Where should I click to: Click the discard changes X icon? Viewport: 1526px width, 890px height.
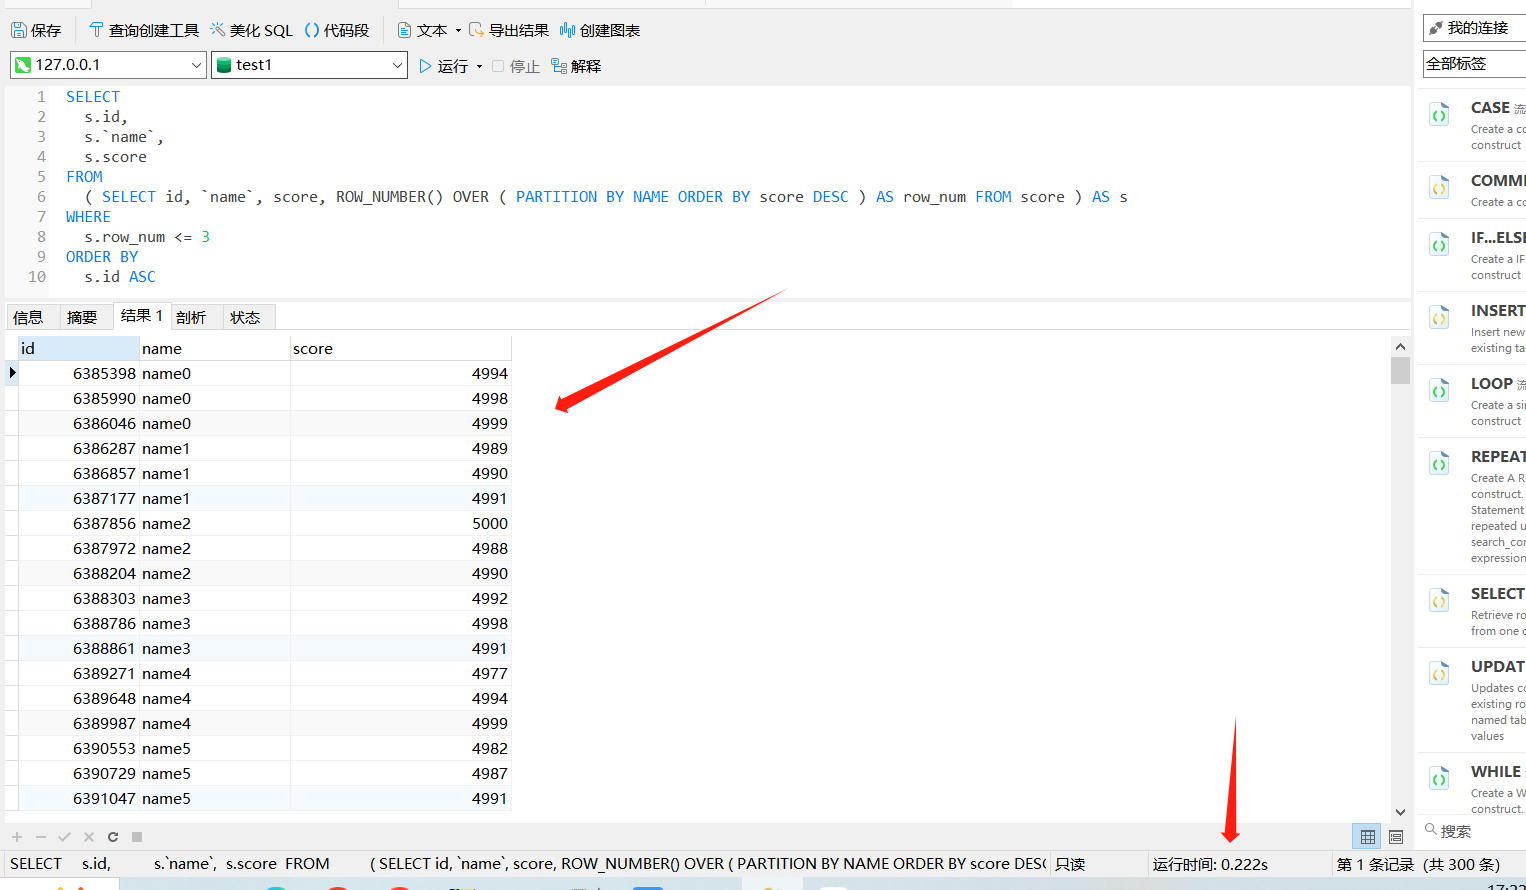click(x=89, y=837)
